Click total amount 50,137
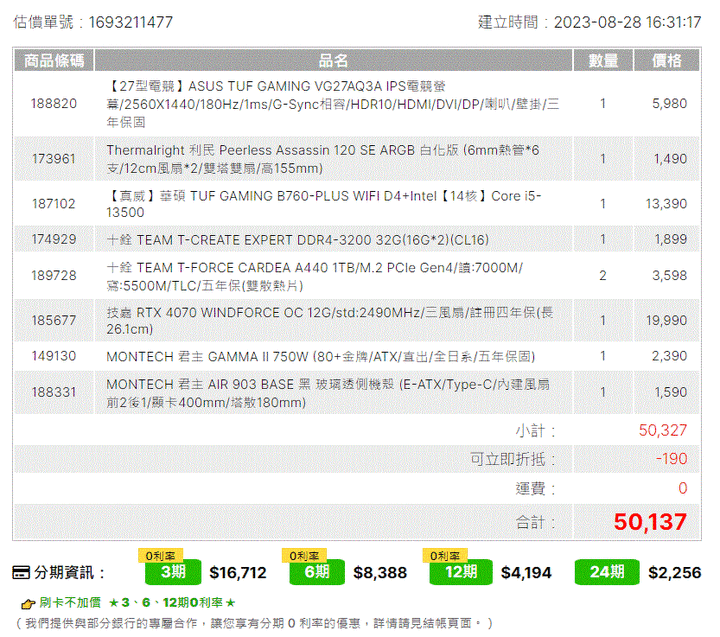 coord(650,522)
